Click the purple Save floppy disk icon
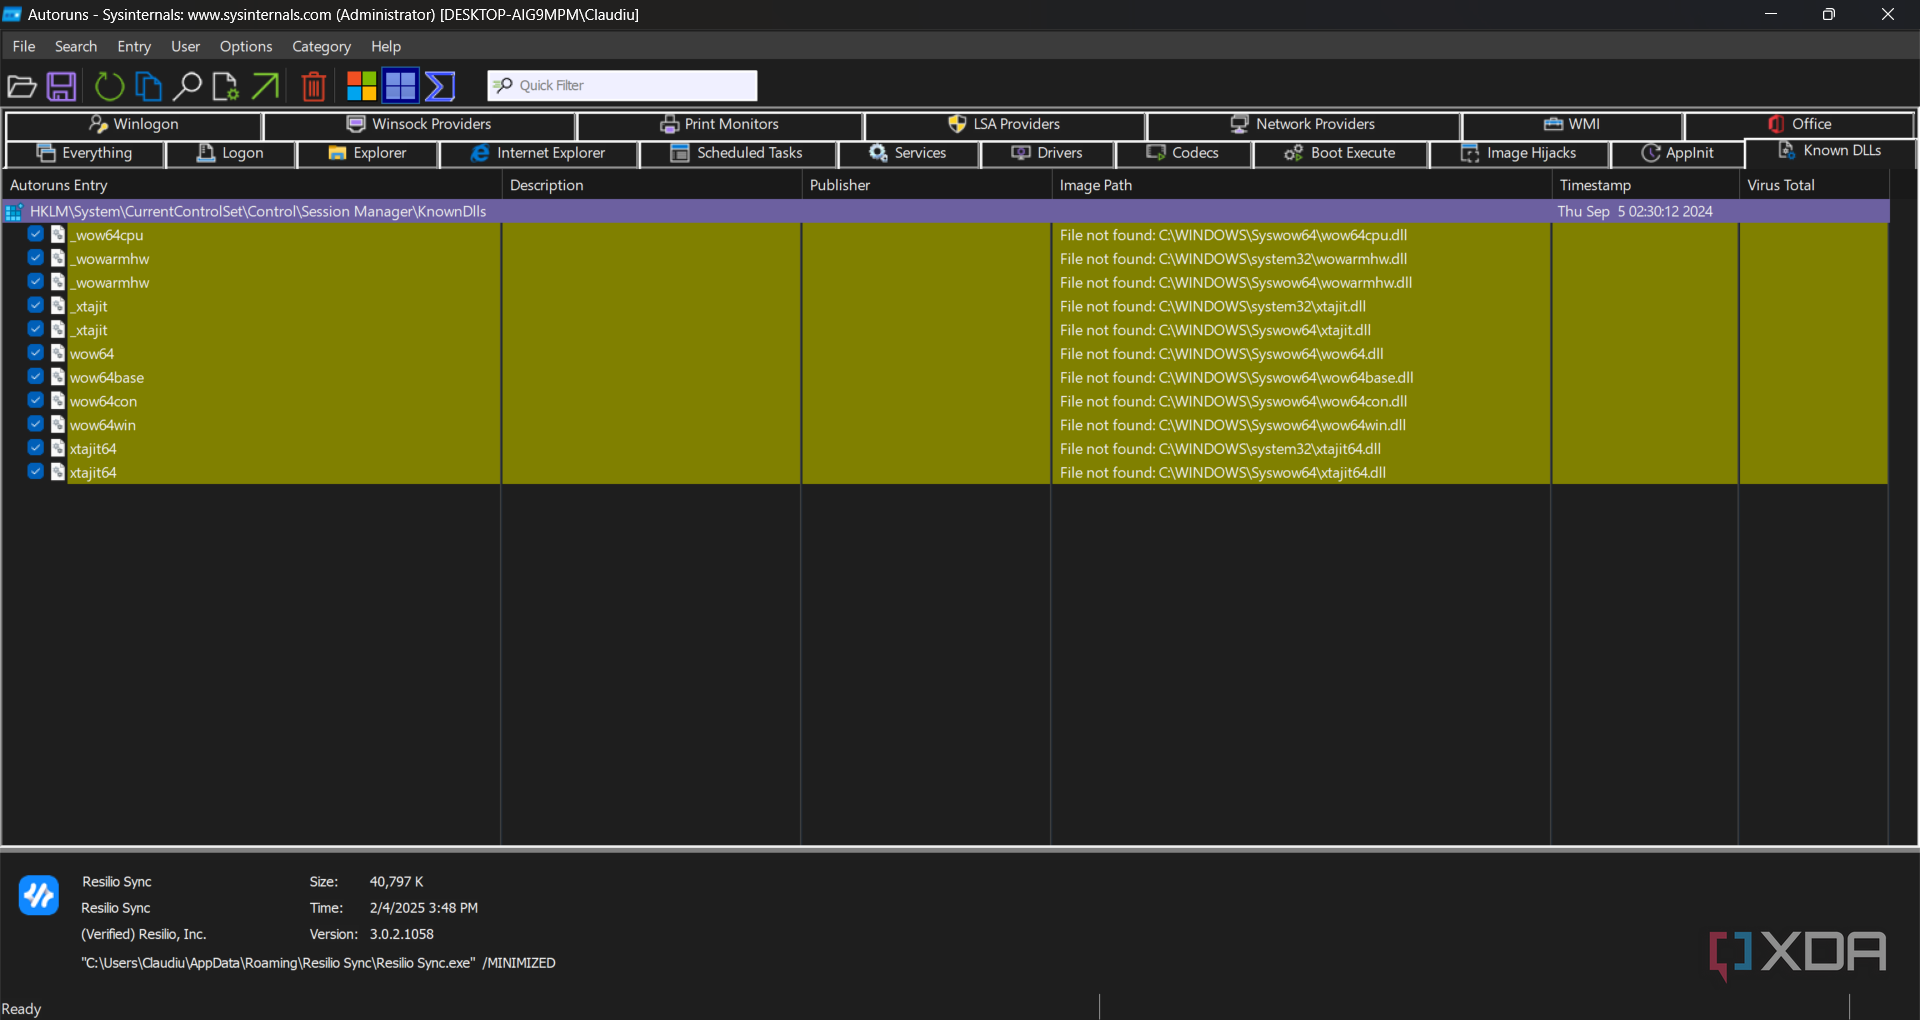The width and height of the screenshot is (1920, 1020). [62, 87]
